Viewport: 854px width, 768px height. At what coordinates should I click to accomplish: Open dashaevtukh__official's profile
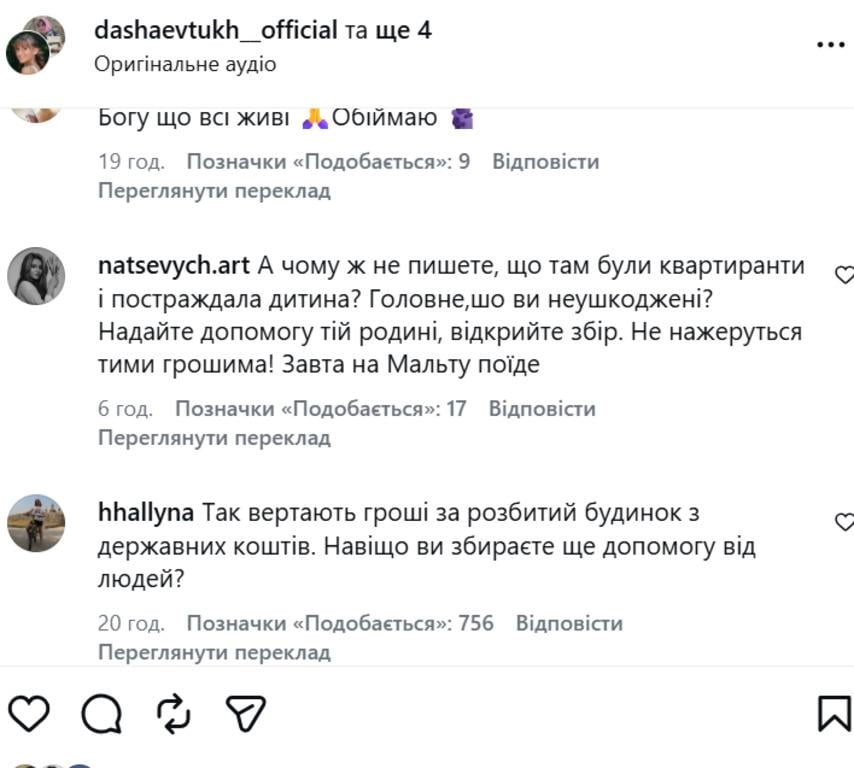click(x=215, y=29)
